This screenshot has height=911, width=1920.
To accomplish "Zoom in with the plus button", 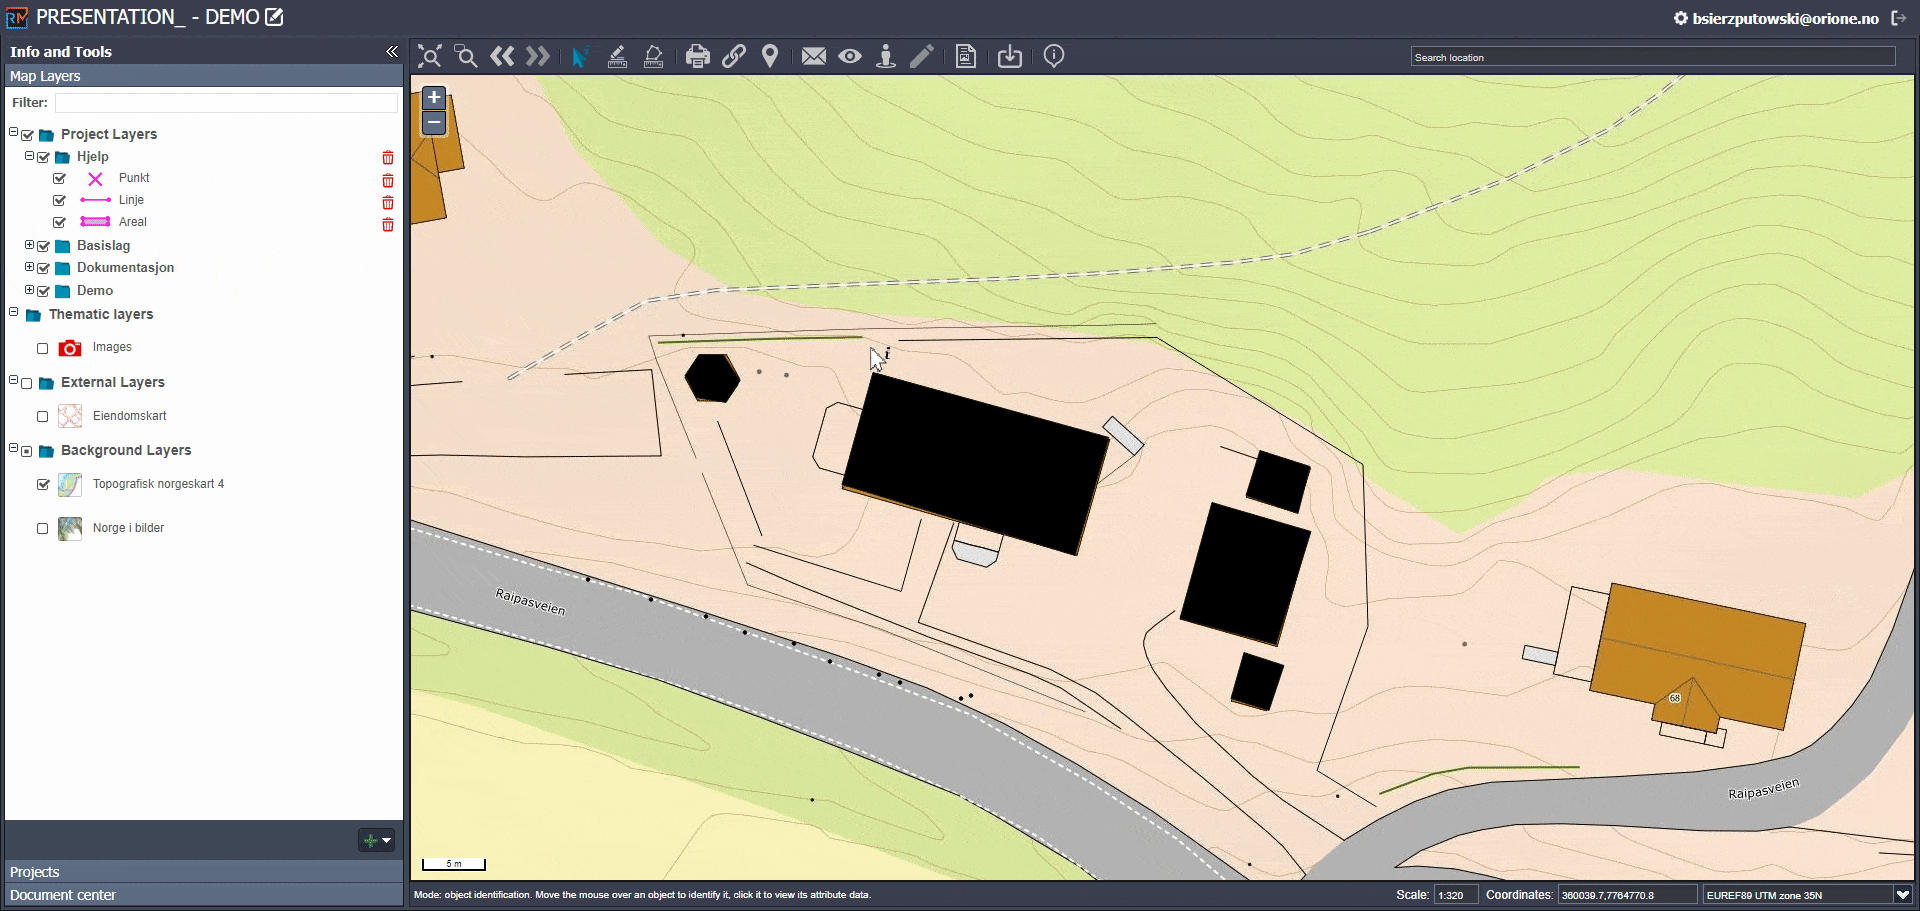I will 434,97.
